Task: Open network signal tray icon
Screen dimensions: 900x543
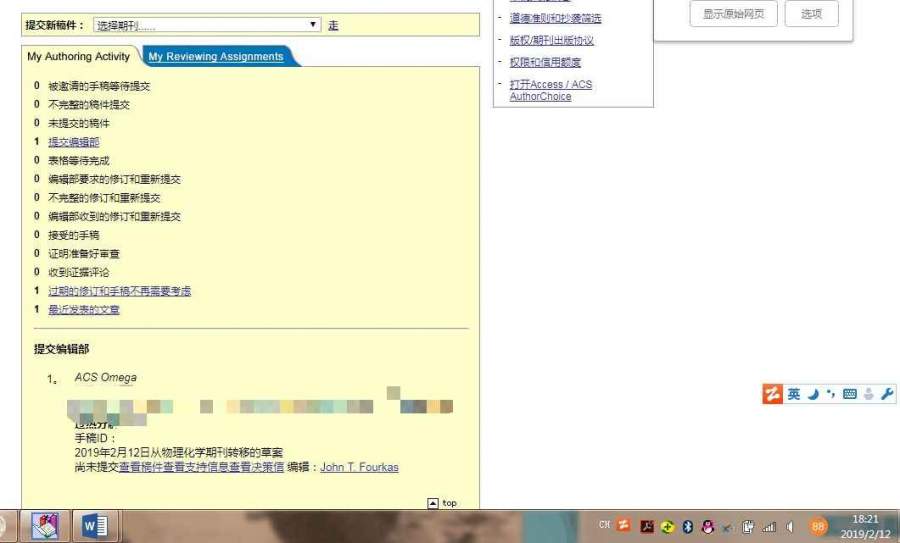Action: (x=769, y=526)
